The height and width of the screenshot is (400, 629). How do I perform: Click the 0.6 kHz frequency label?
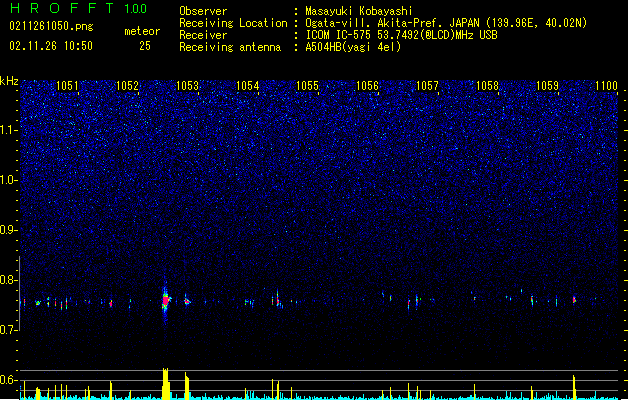(x=8, y=380)
